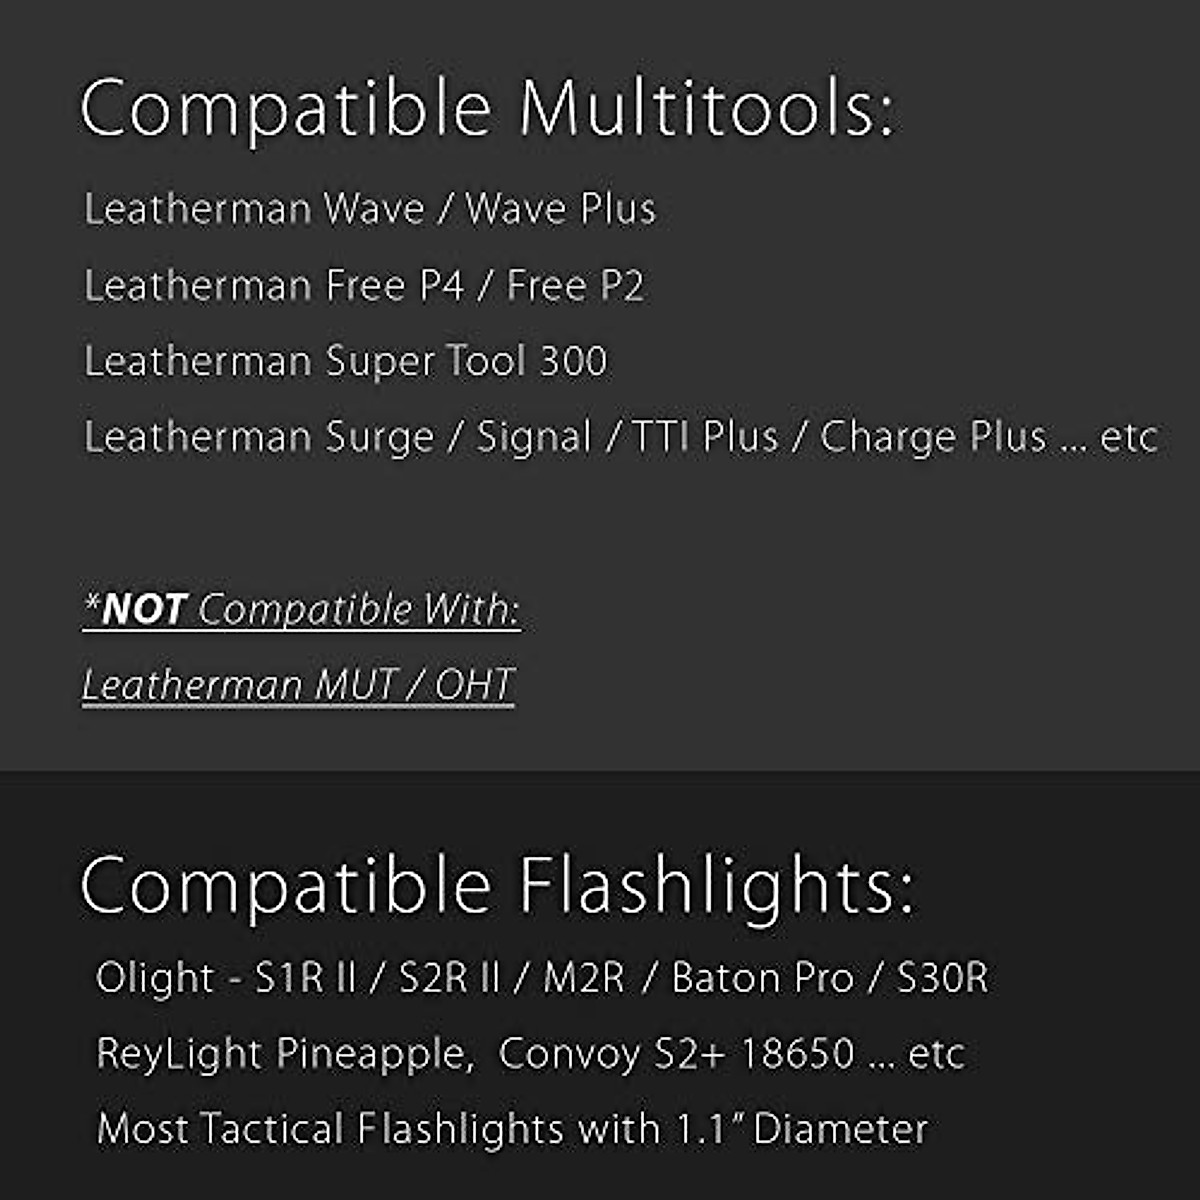Screen dimensions: 1200x1200
Task: Click the "TTI Plus" text
Action: click(x=705, y=437)
